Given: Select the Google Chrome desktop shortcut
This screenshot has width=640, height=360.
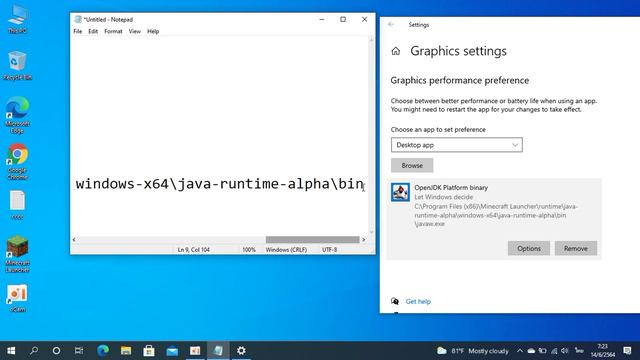Looking at the screenshot, I should pyautogui.click(x=18, y=161).
